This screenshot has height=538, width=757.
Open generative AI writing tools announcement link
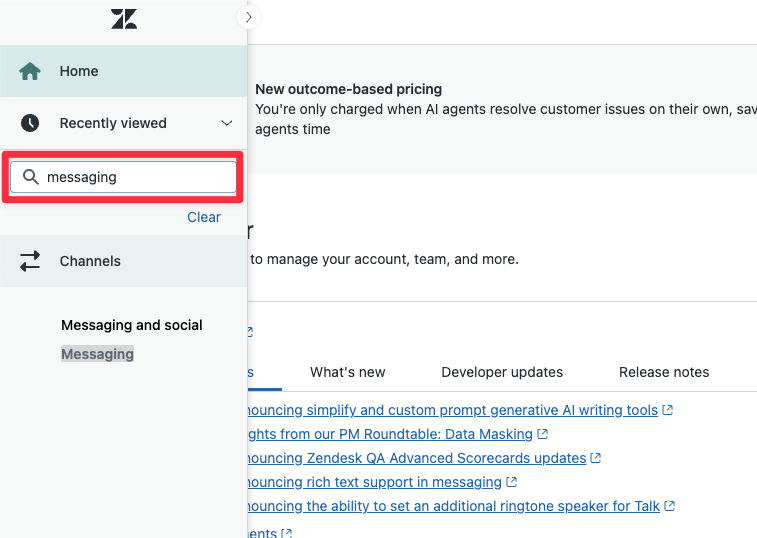coord(453,410)
